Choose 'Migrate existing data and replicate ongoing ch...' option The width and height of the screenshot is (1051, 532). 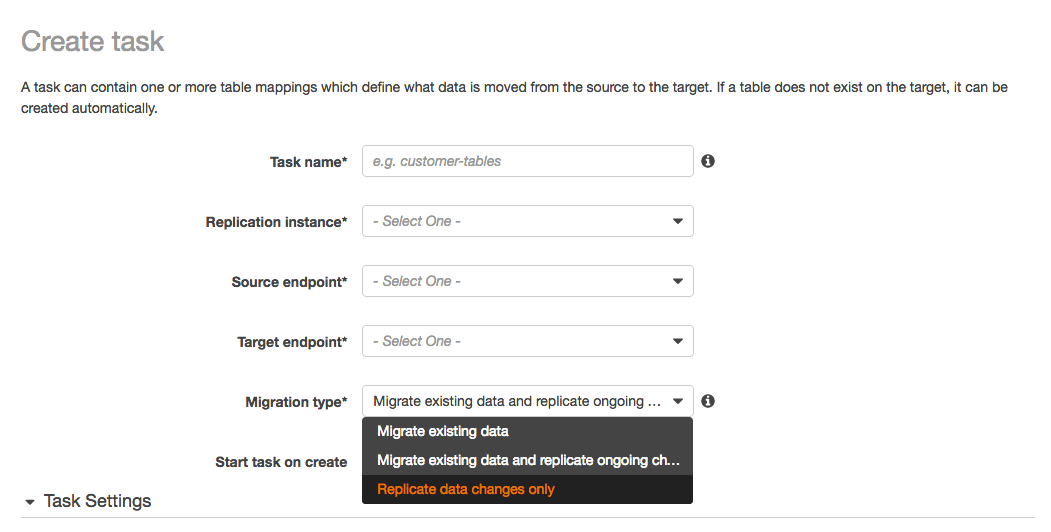click(x=528, y=460)
